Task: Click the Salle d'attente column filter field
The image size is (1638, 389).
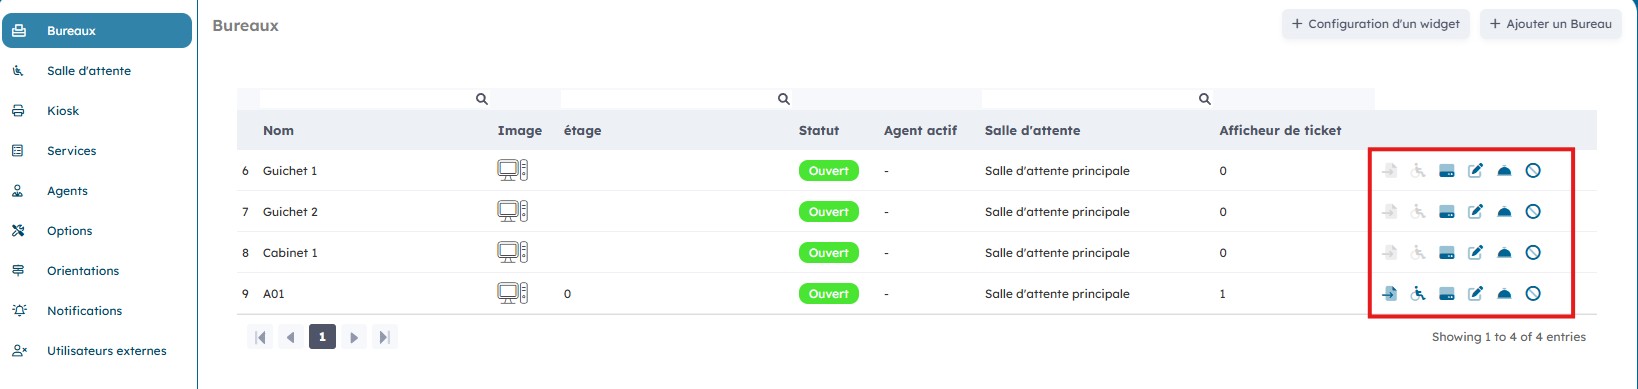Action: click(x=1097, y=99)
